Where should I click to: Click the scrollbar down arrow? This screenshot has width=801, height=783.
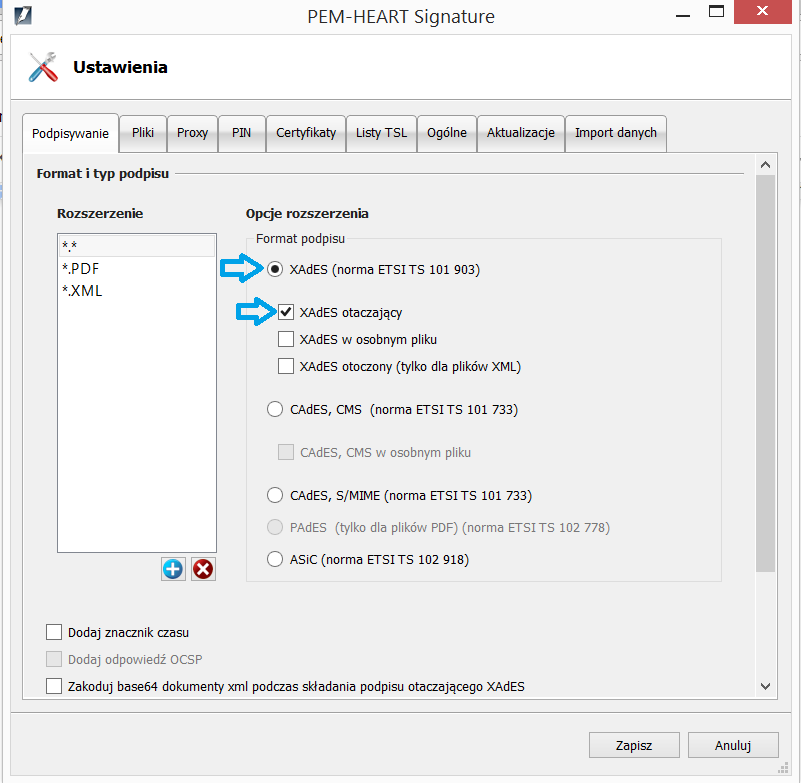pyautogui.click(x=765, y=686)
